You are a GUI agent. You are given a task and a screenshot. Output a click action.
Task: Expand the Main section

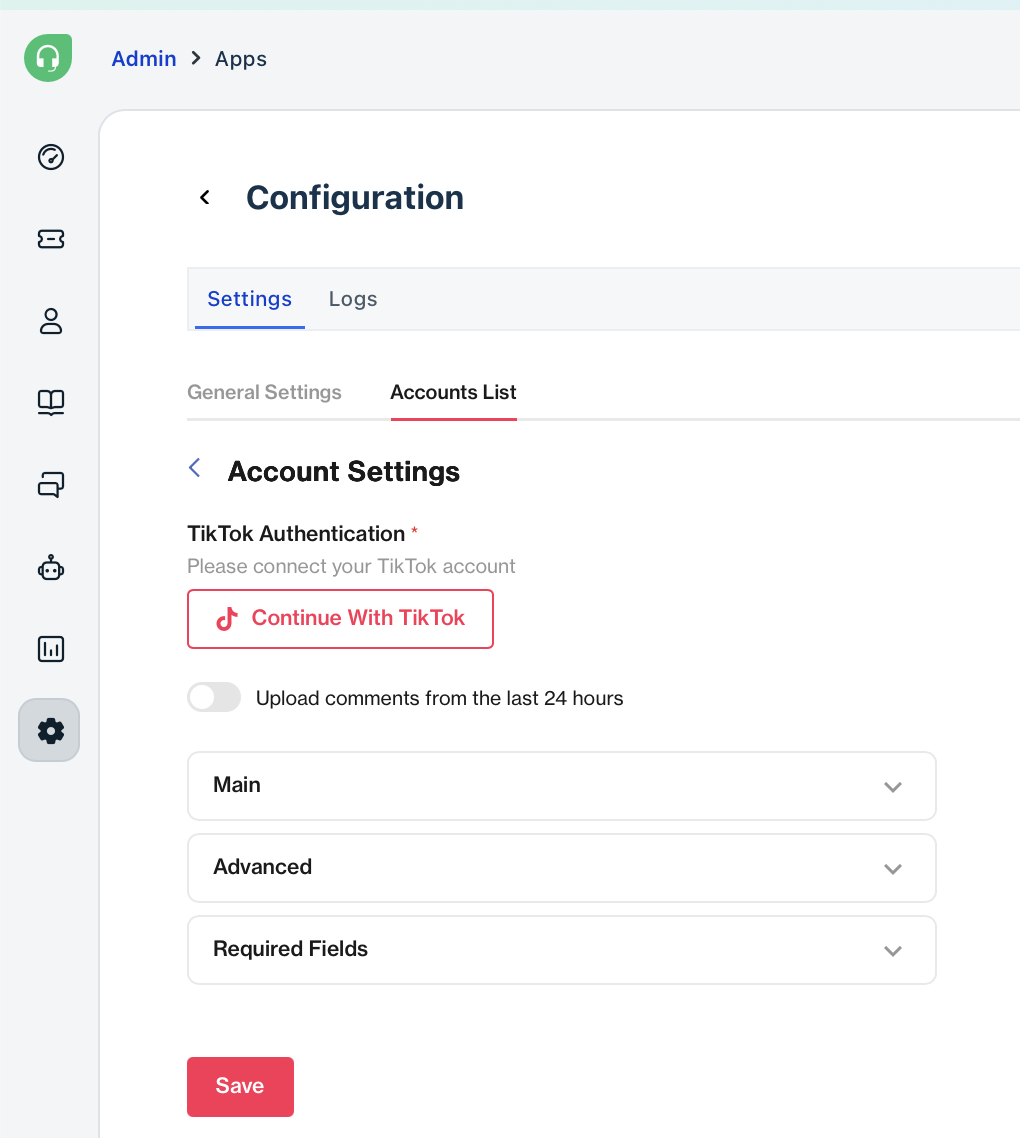(x=562, y=786)
